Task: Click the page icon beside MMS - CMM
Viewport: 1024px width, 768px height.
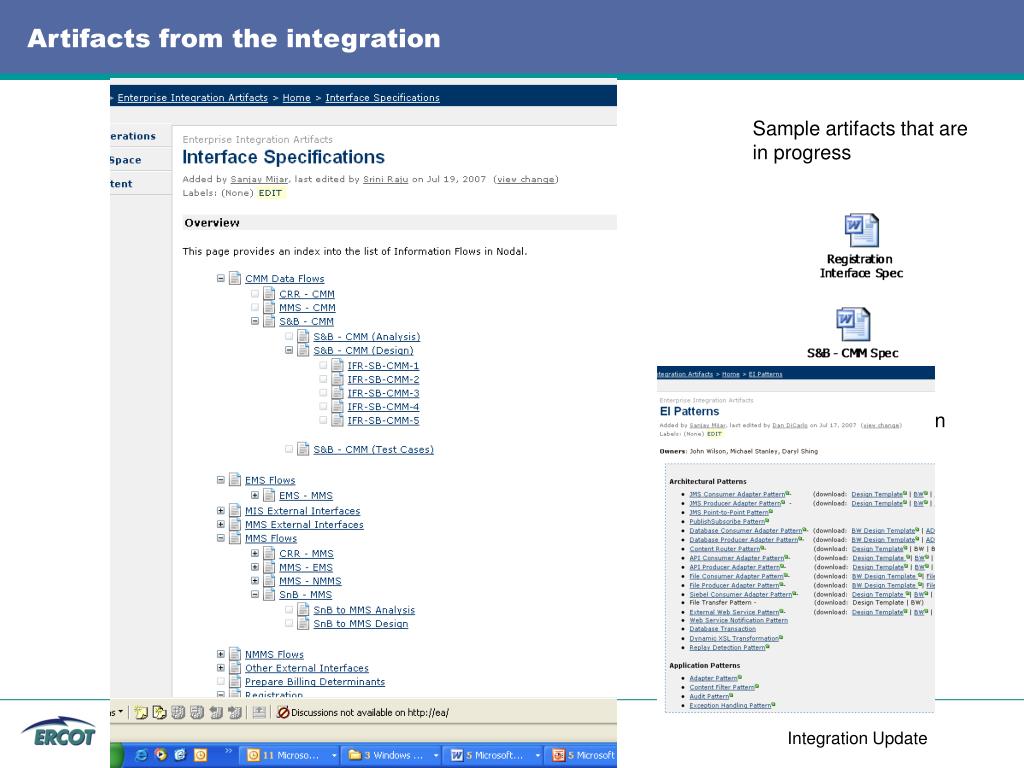Action: coord(269,308)
